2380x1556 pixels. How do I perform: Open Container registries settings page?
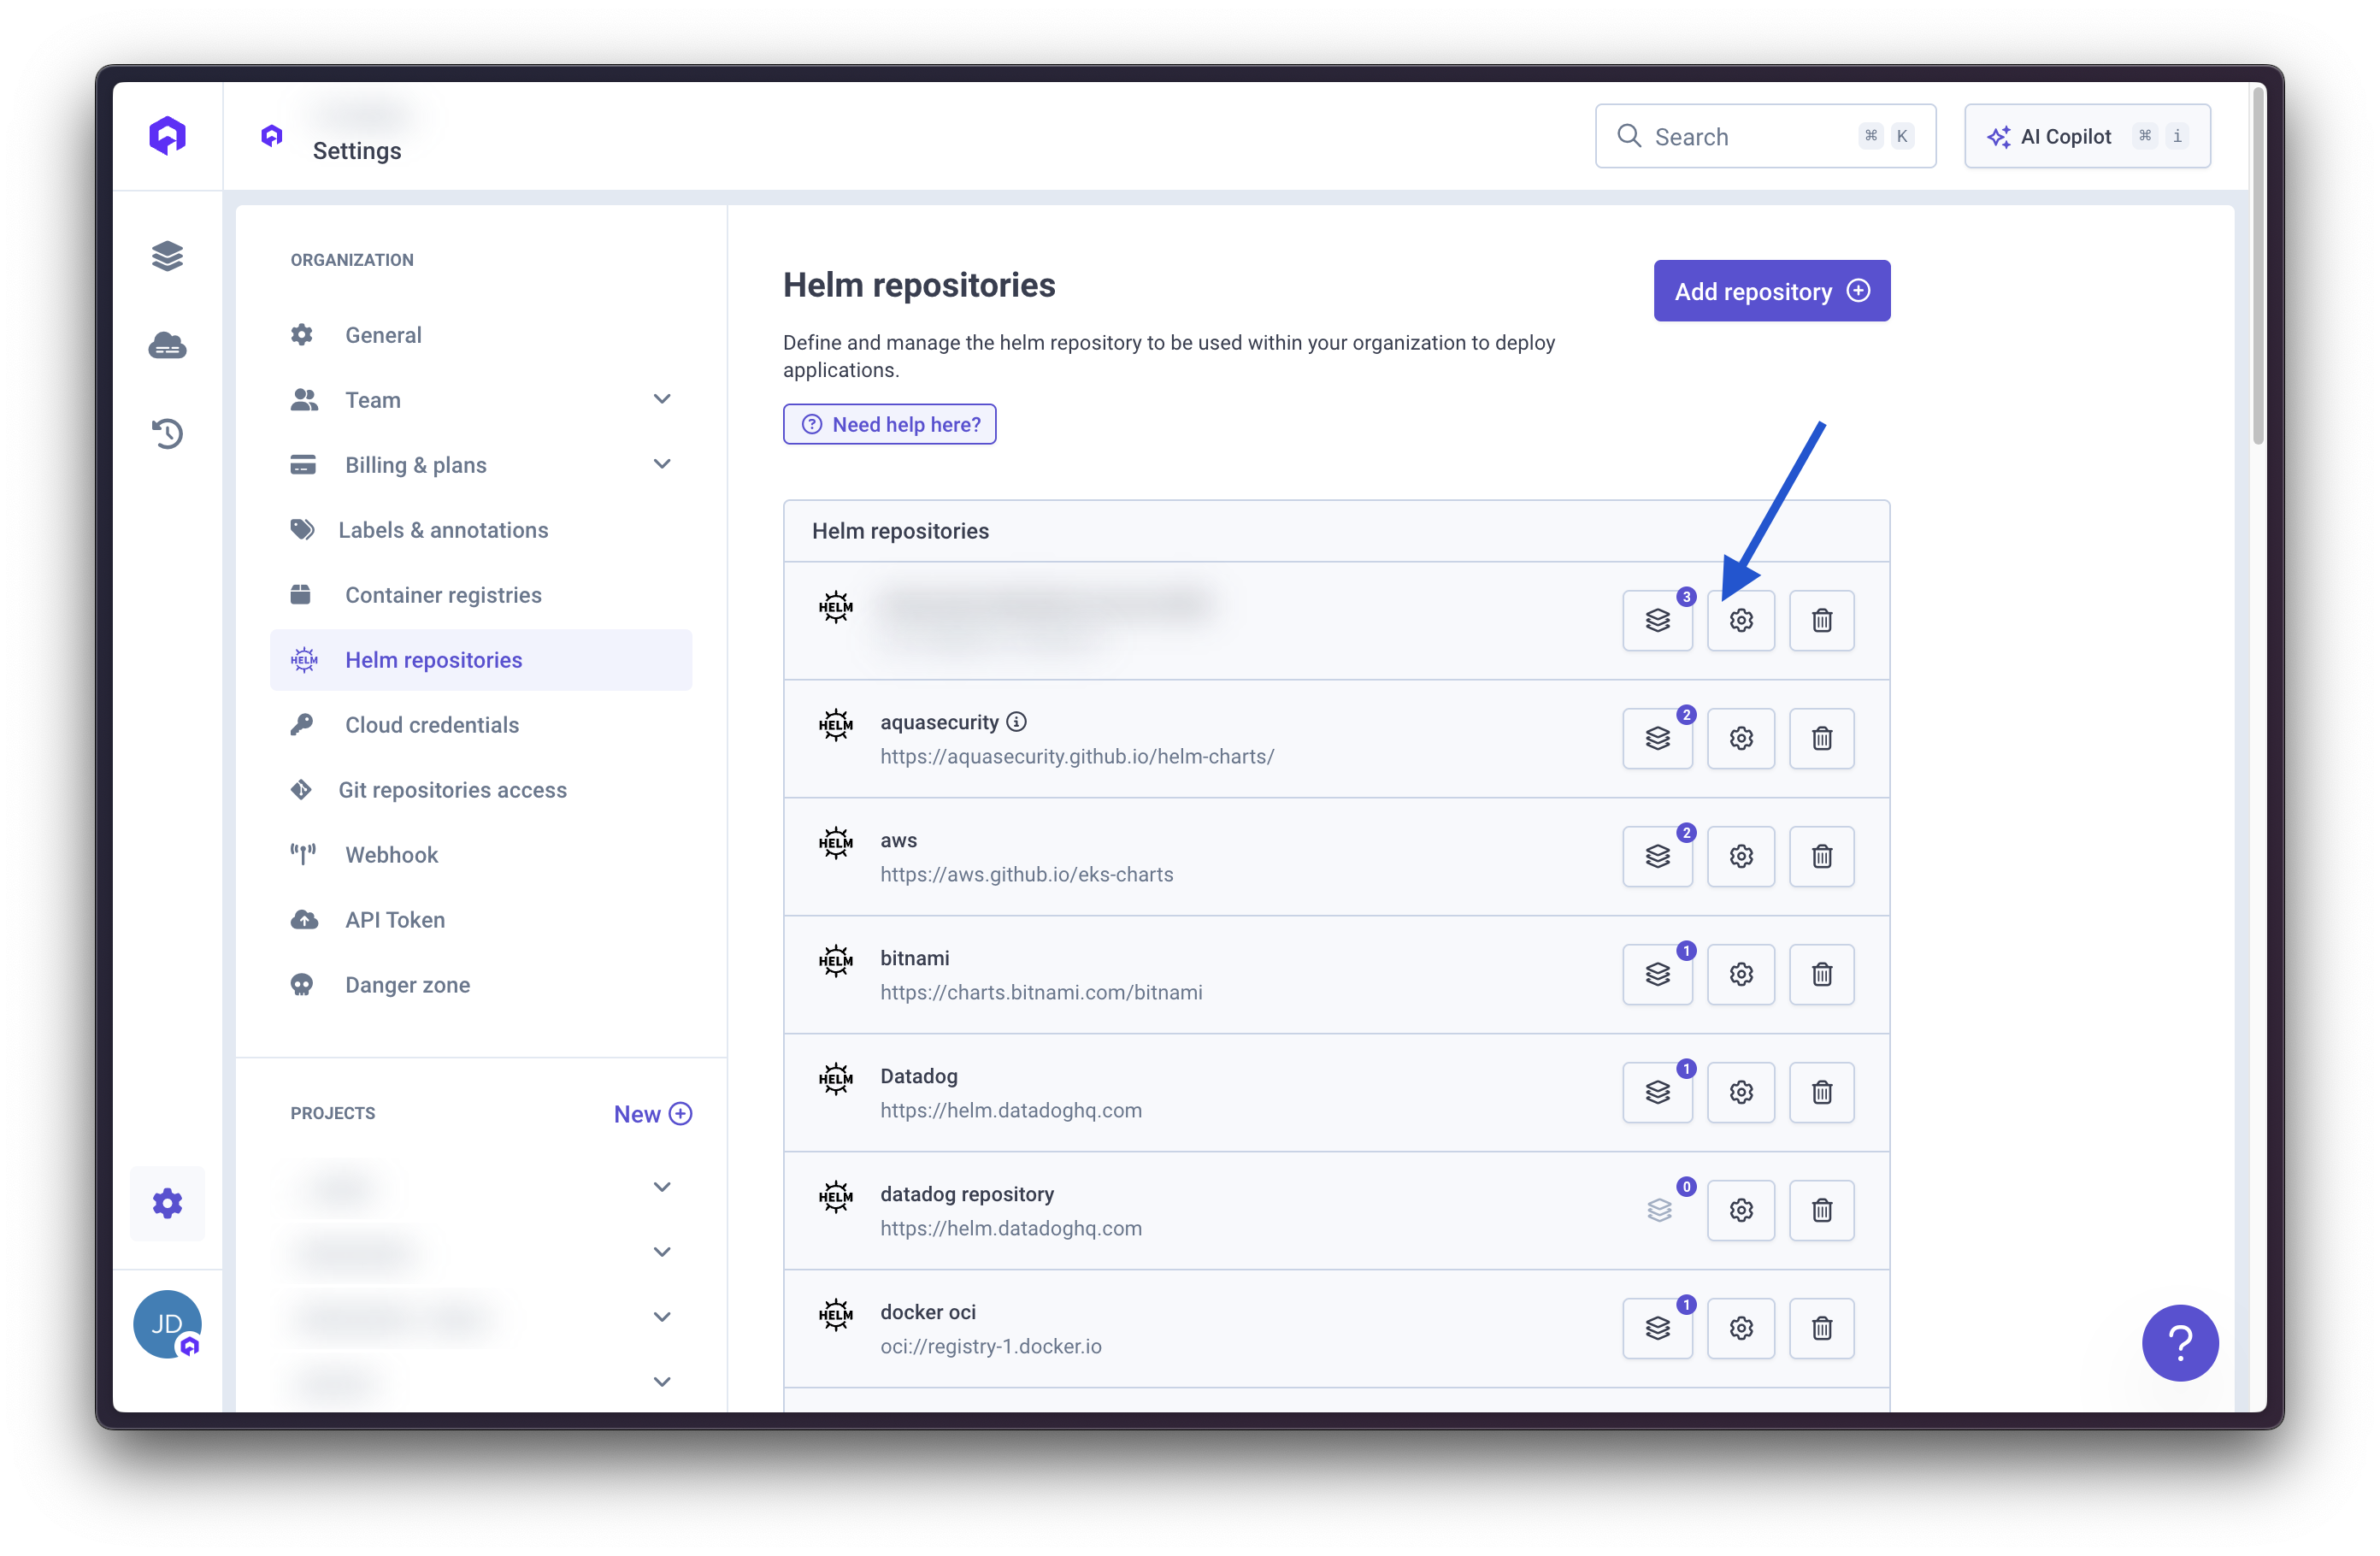[x=443, y=595]
